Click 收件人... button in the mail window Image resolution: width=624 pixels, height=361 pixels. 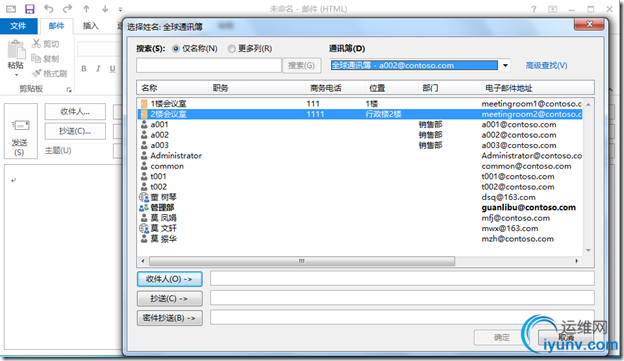[x=75, y=111]
